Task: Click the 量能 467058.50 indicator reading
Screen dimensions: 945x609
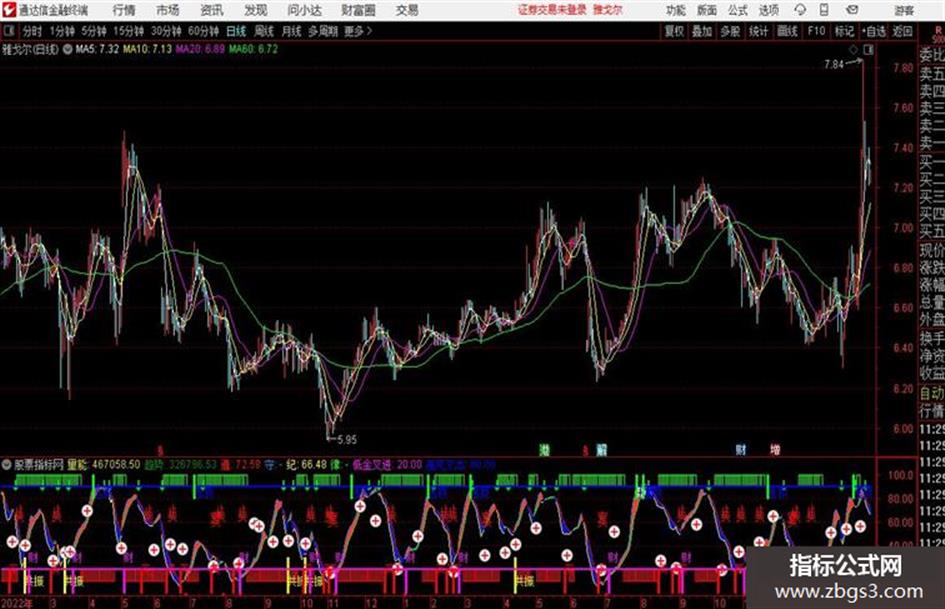Action: [x=103, y=465]
